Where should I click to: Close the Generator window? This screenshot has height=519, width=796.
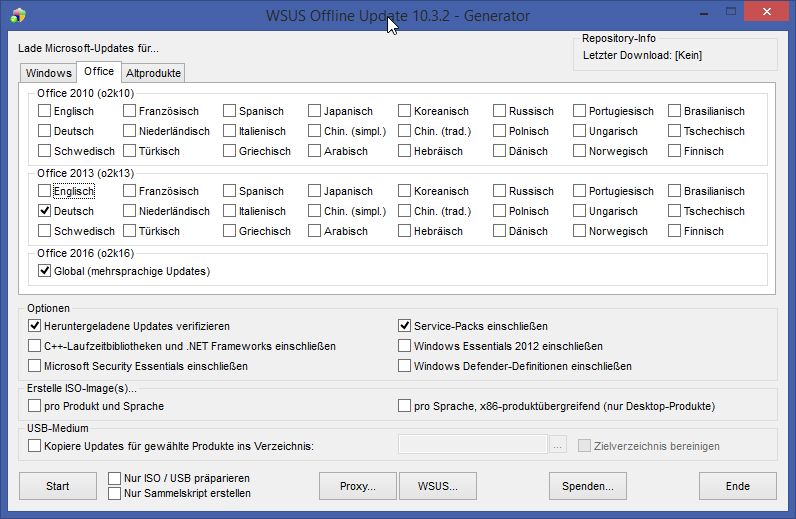pos(767,11)
